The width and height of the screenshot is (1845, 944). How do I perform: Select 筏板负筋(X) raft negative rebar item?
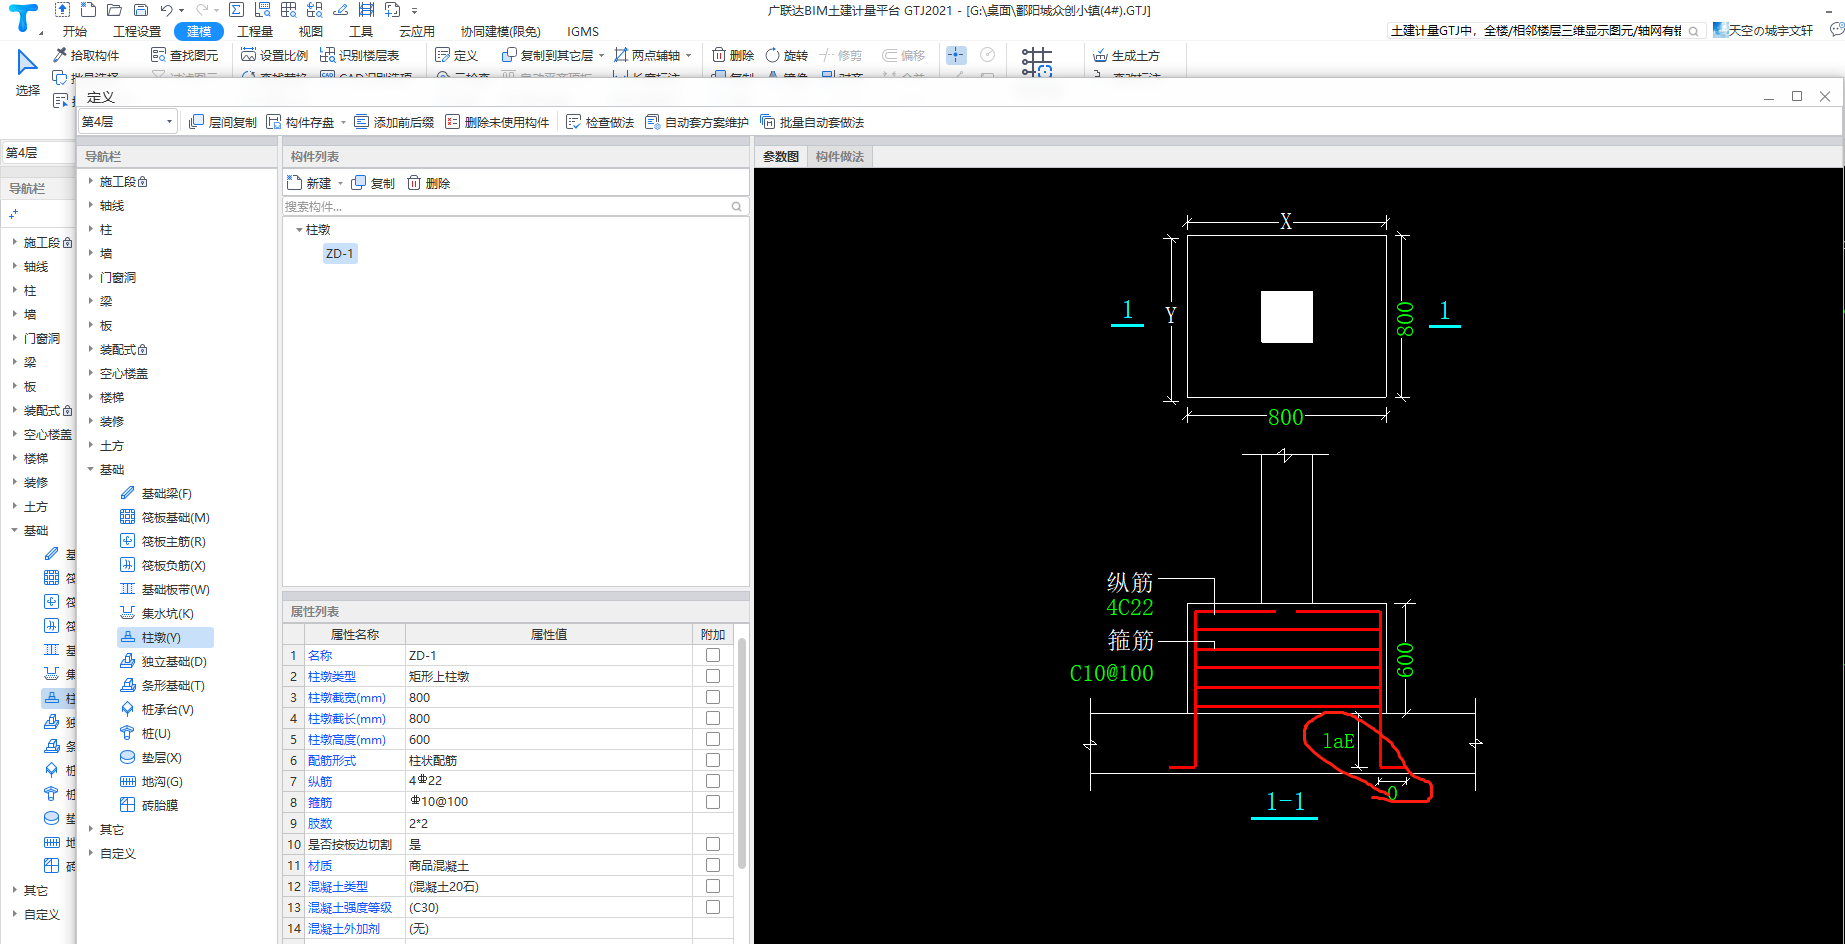[x=163, y=565]
